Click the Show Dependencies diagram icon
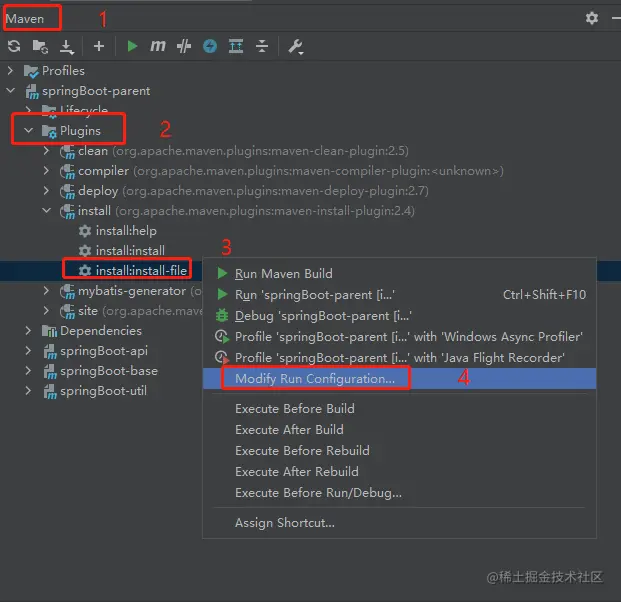The image size is (621, 602). point(236,46)
